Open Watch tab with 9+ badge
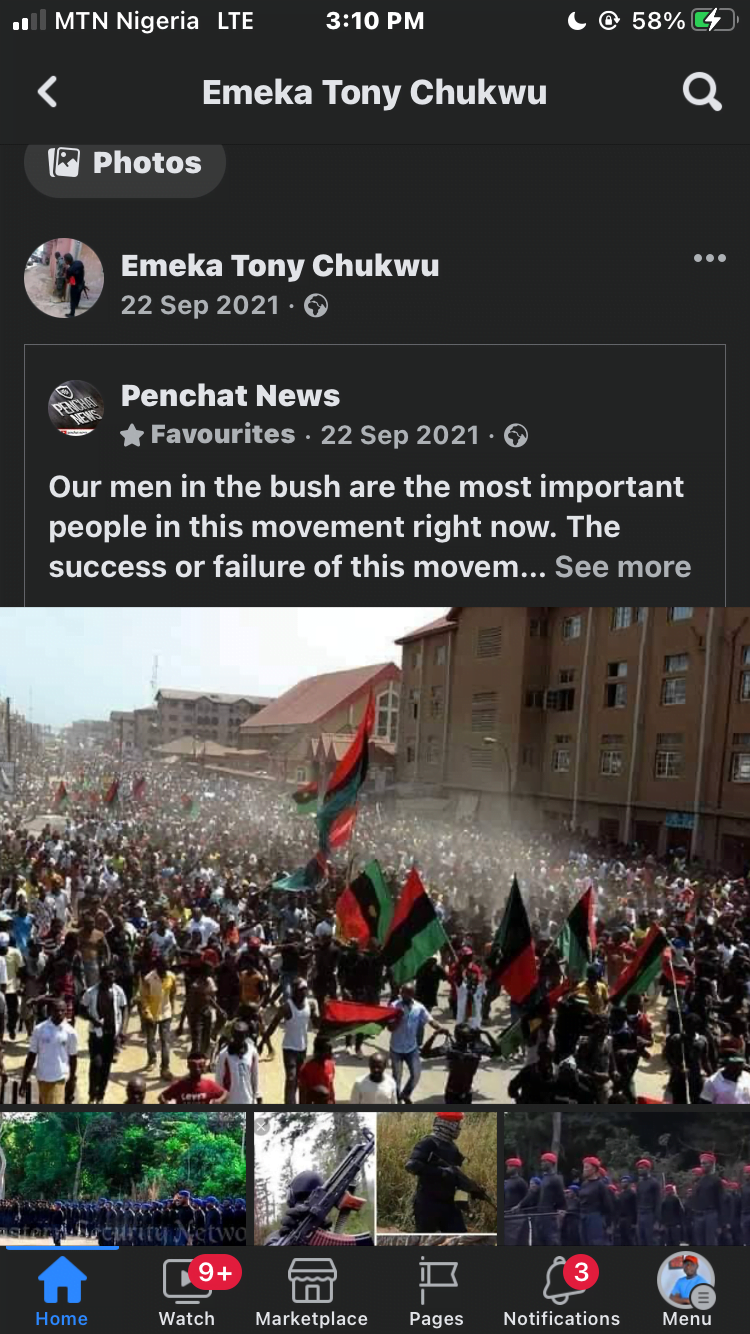Image resolution: width=750 pixels, height=1334 pixels. pyautogui.click(x=187, y=1292)
